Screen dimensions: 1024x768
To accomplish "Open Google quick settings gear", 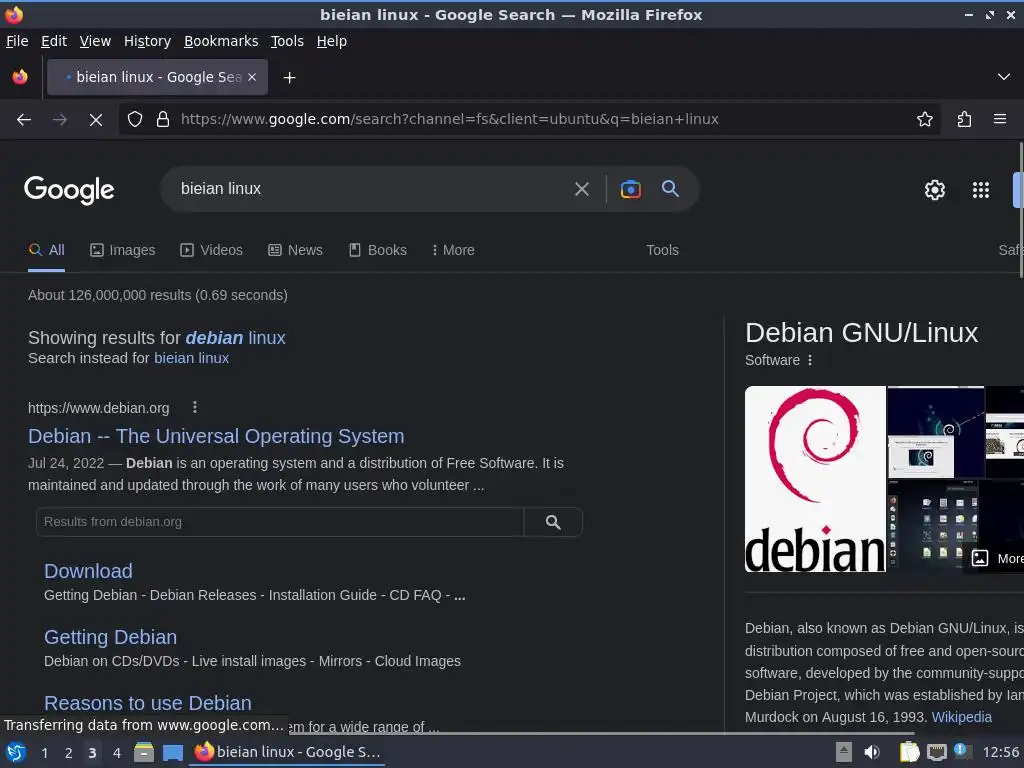I will [935, 190].
